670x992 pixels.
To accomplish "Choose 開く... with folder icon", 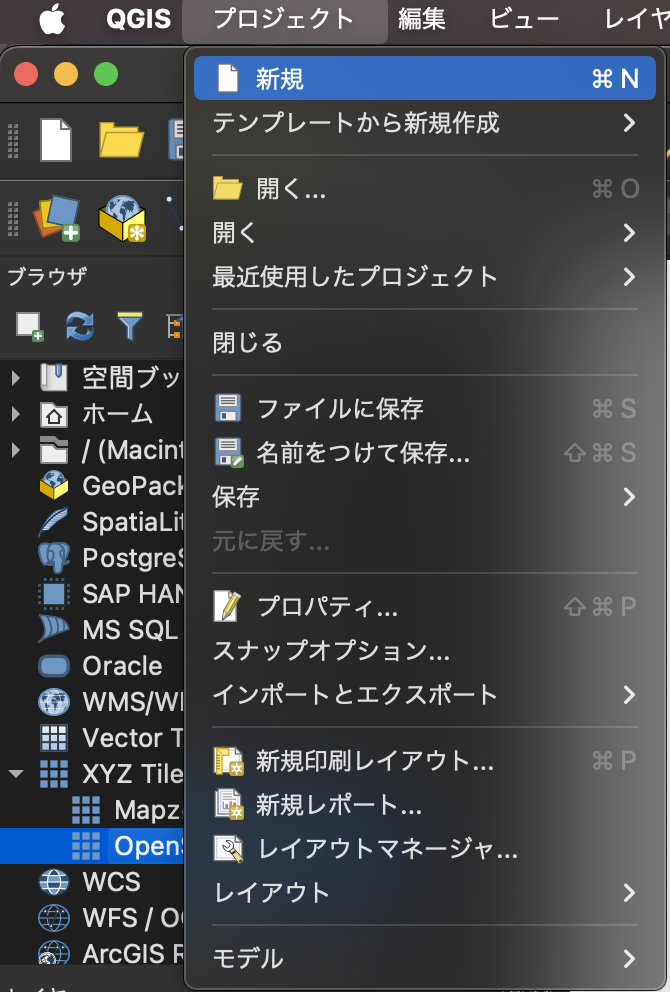I will pos(425,189).
